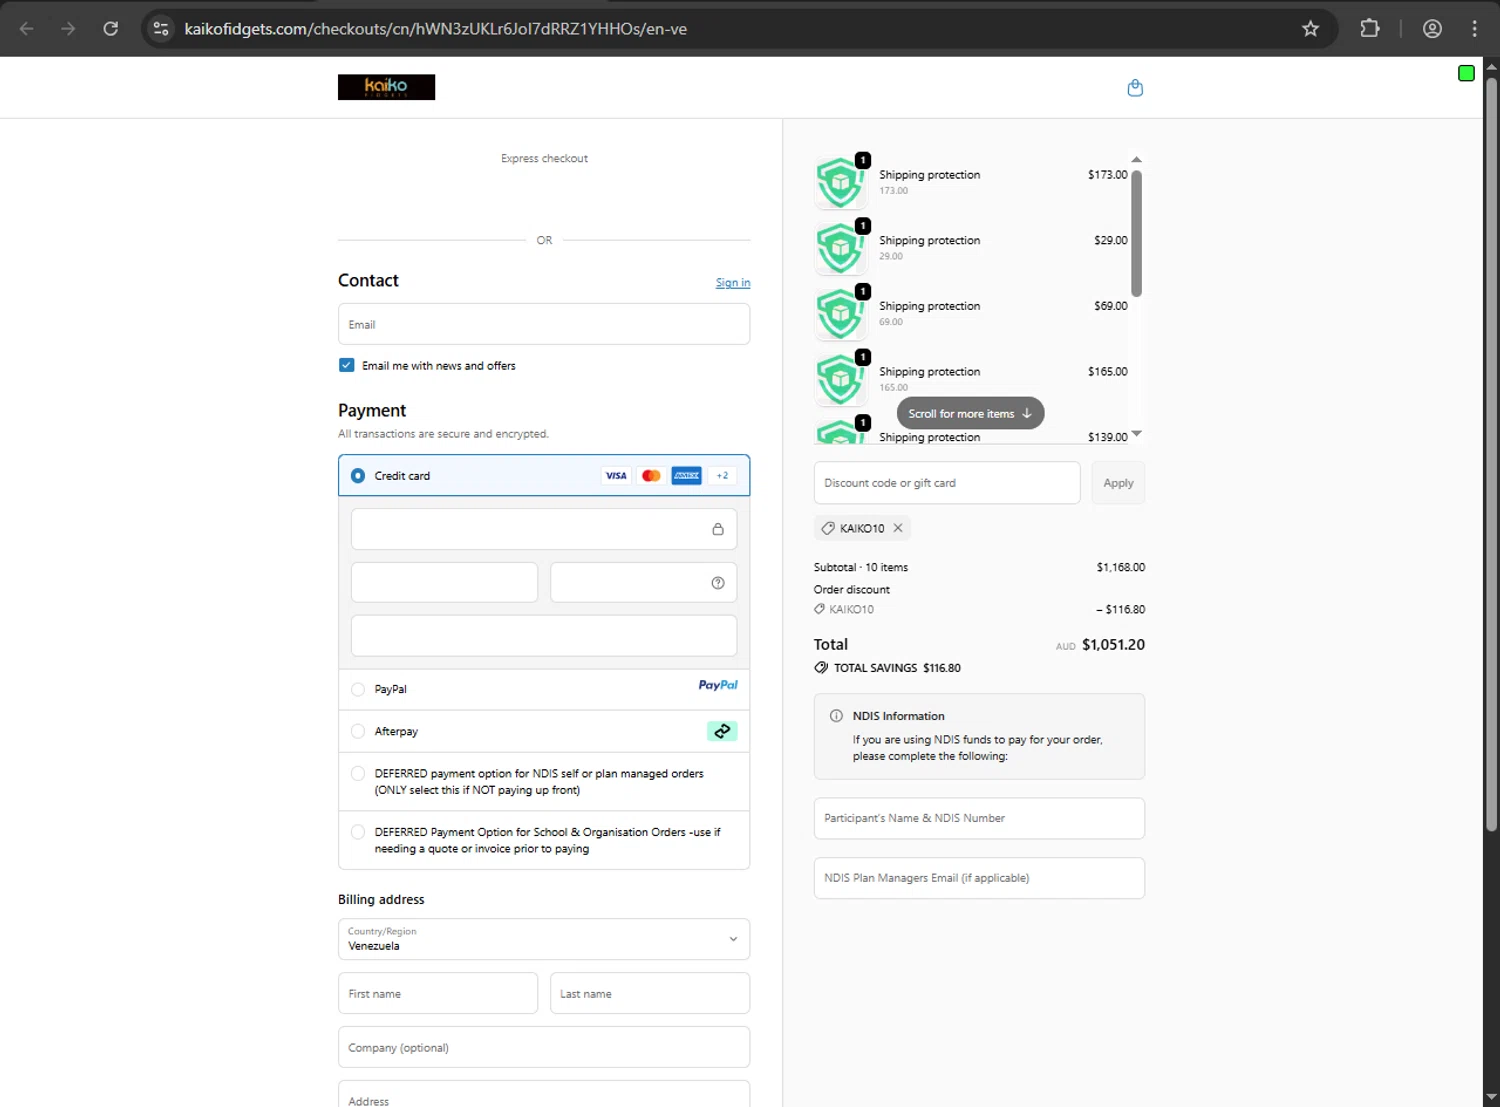The height and width of the screenshot is (1107, 1500).
Task: Select the Credit card payment option
Action: (x=358, y=476)
